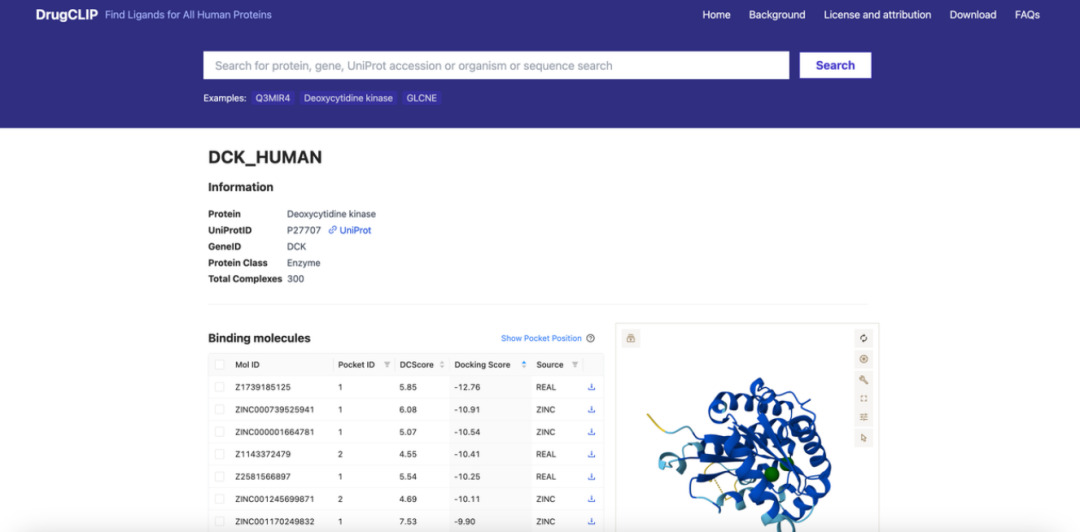
Task: Click the Deoxycytidine kinase example tag
Action: [x=349, y=98]
